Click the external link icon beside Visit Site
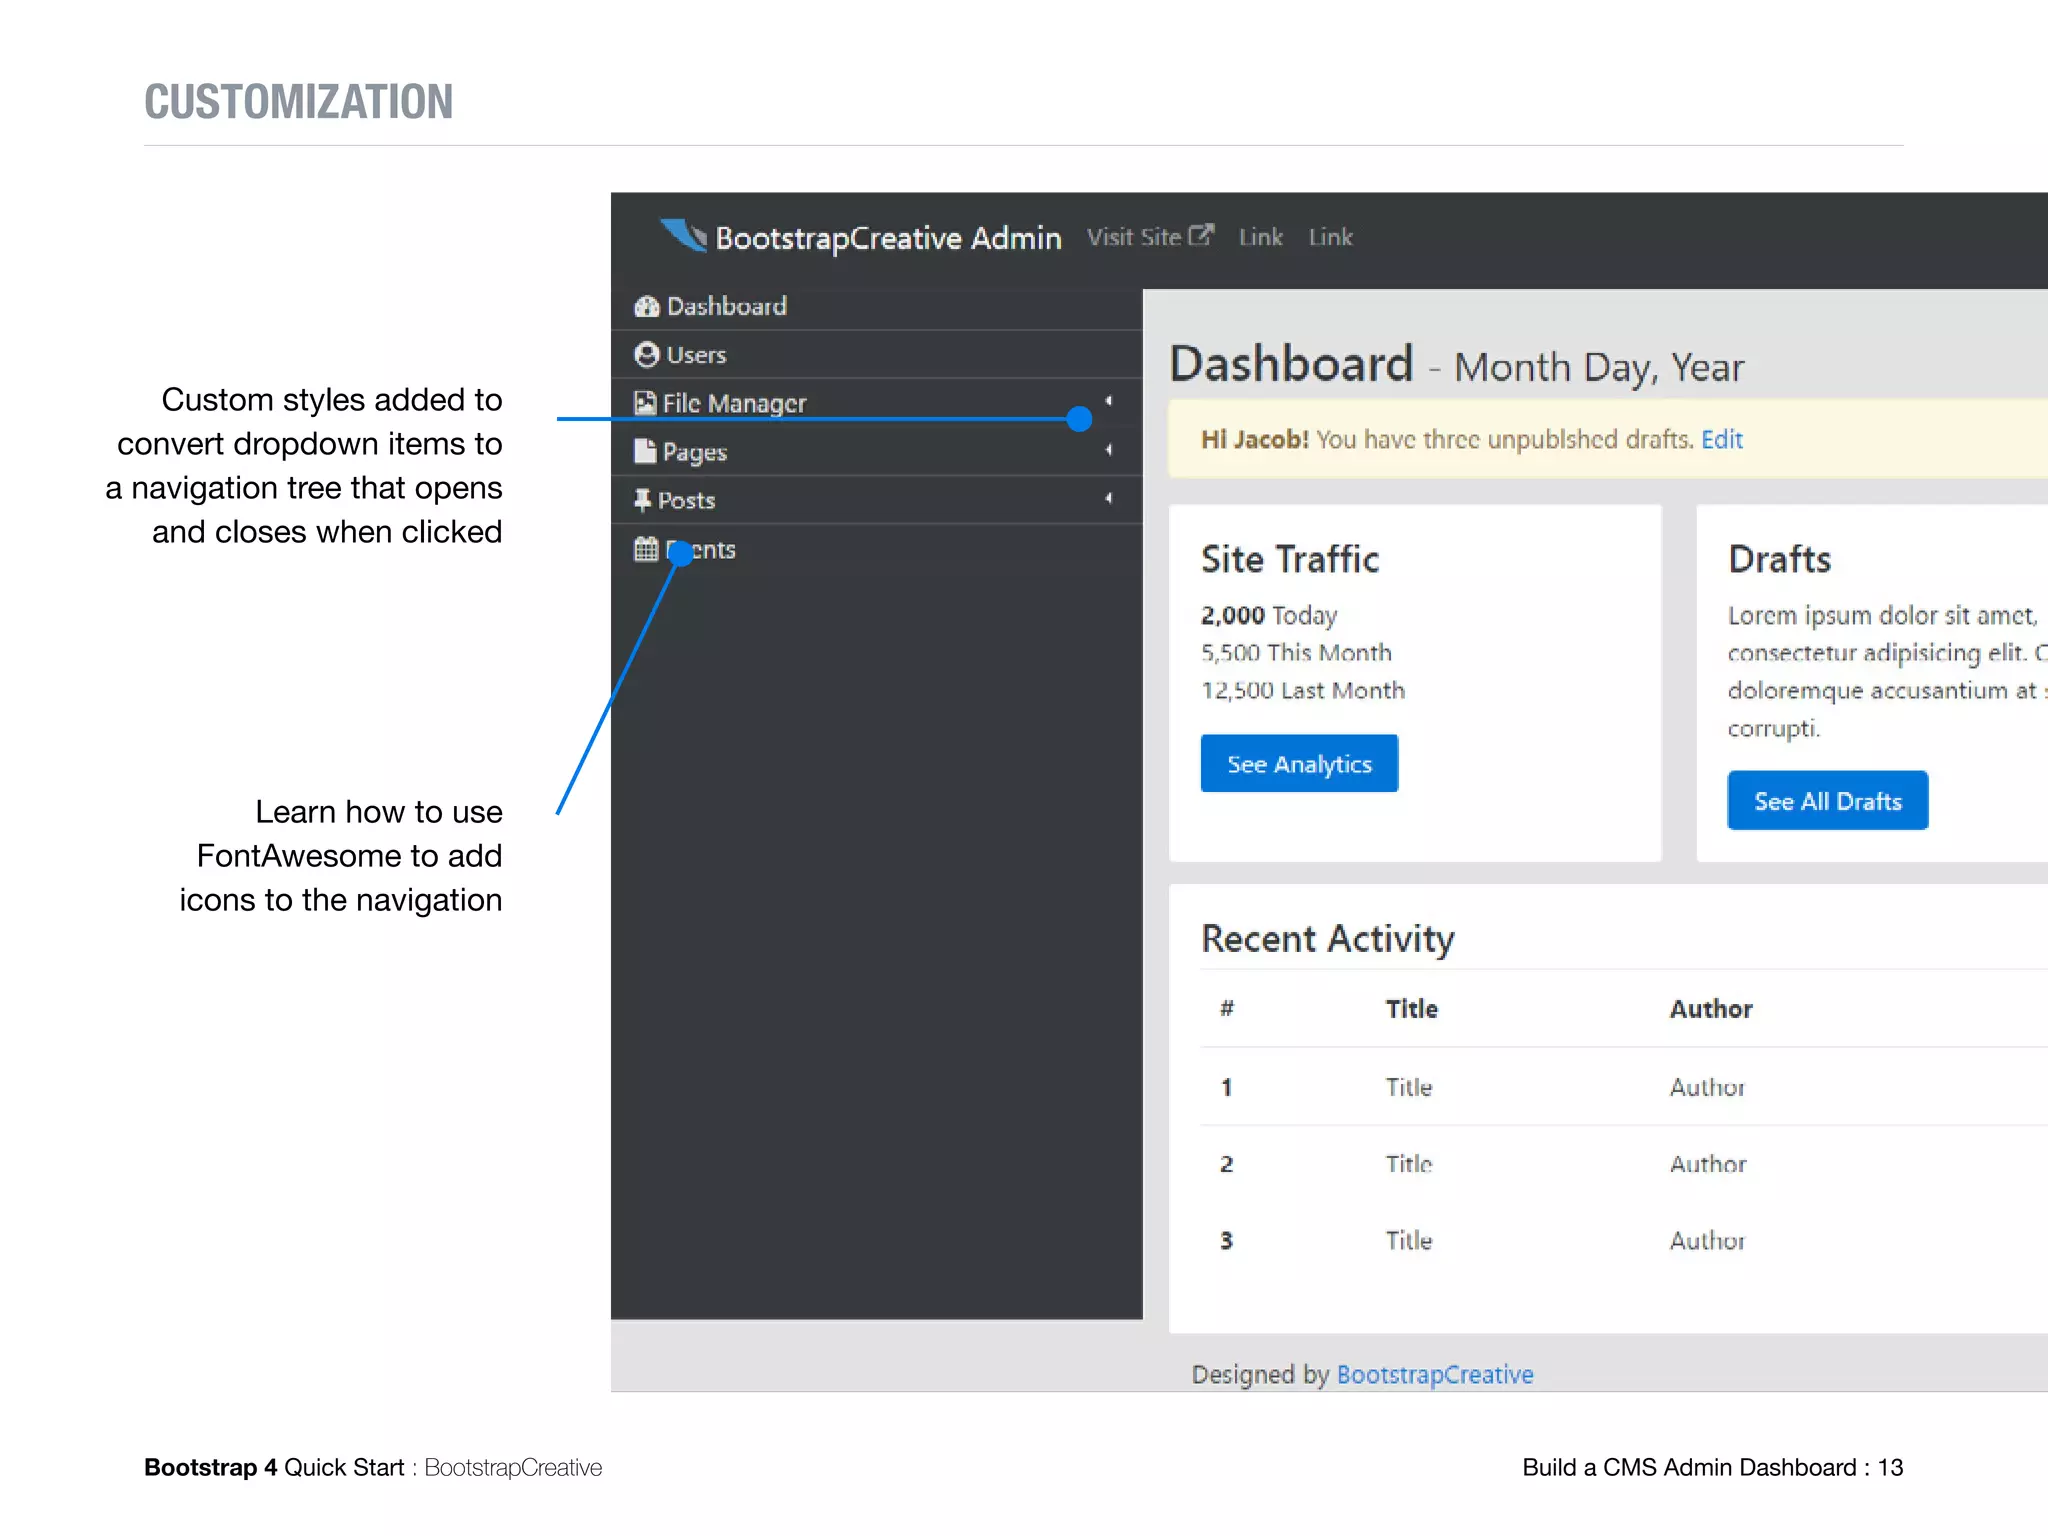This screenshot has height=1536, width=2048. (1201, 236)
